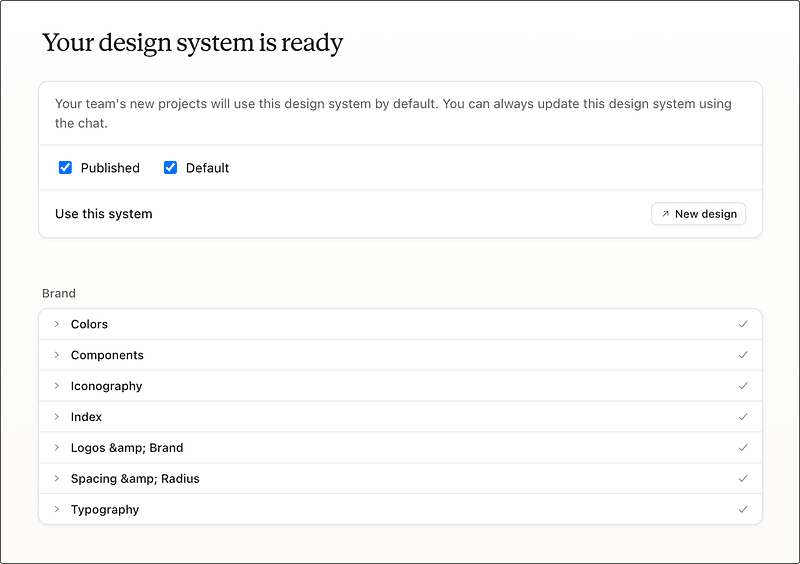Select the Index label
800x564 pixels.
86,417
